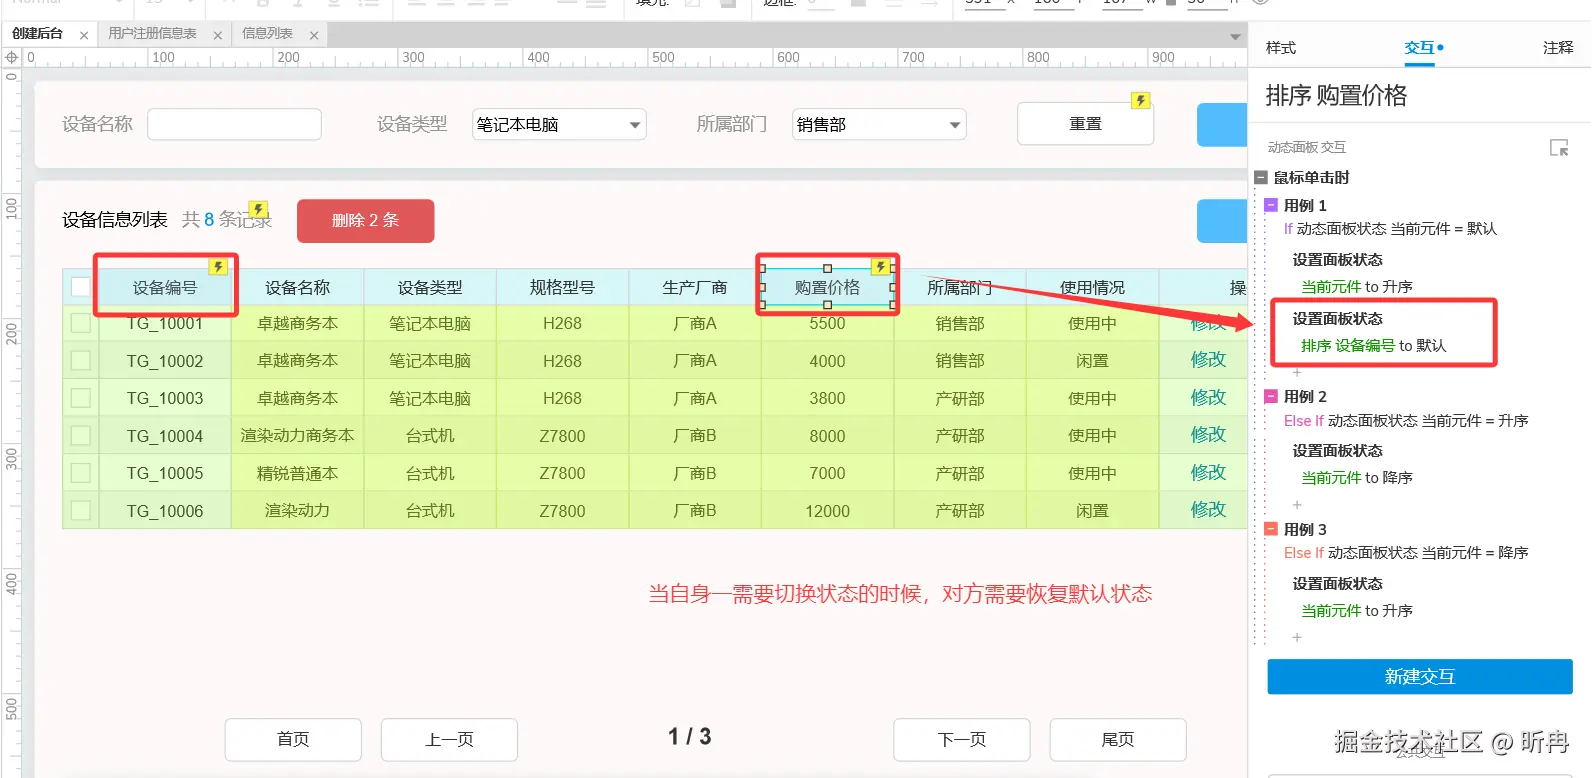Open the 样式 panel tab

click(x=1280, y=48)
